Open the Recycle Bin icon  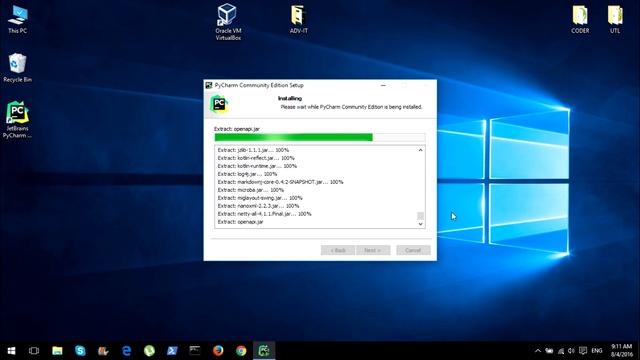pyautogui.click(x=17, y=68)
